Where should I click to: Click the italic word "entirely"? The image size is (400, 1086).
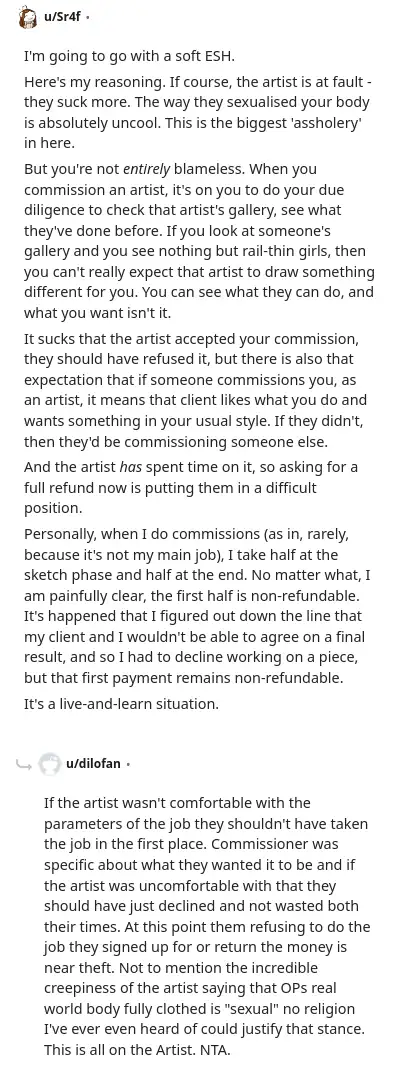point(147,169)
